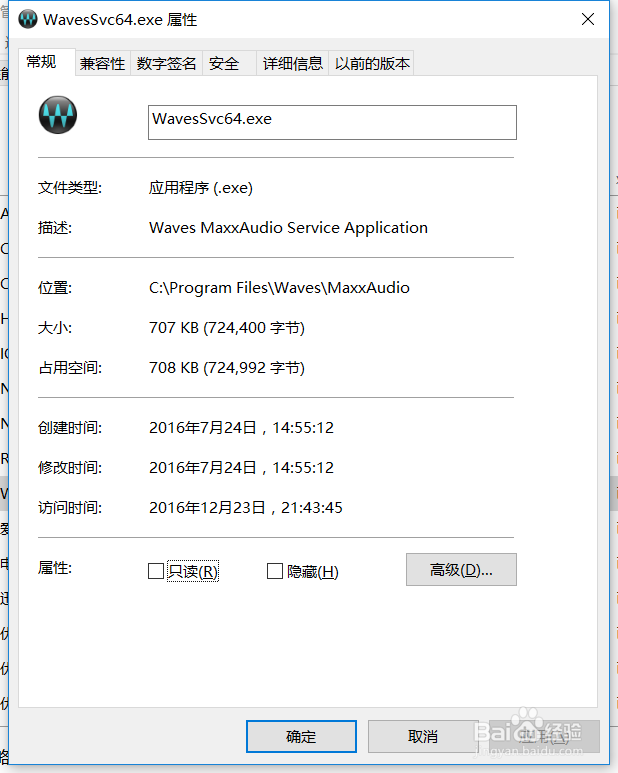Viewport: 618px width, 773px height.
Task: Switch to the 兼容性 tab
Action: 103,63
